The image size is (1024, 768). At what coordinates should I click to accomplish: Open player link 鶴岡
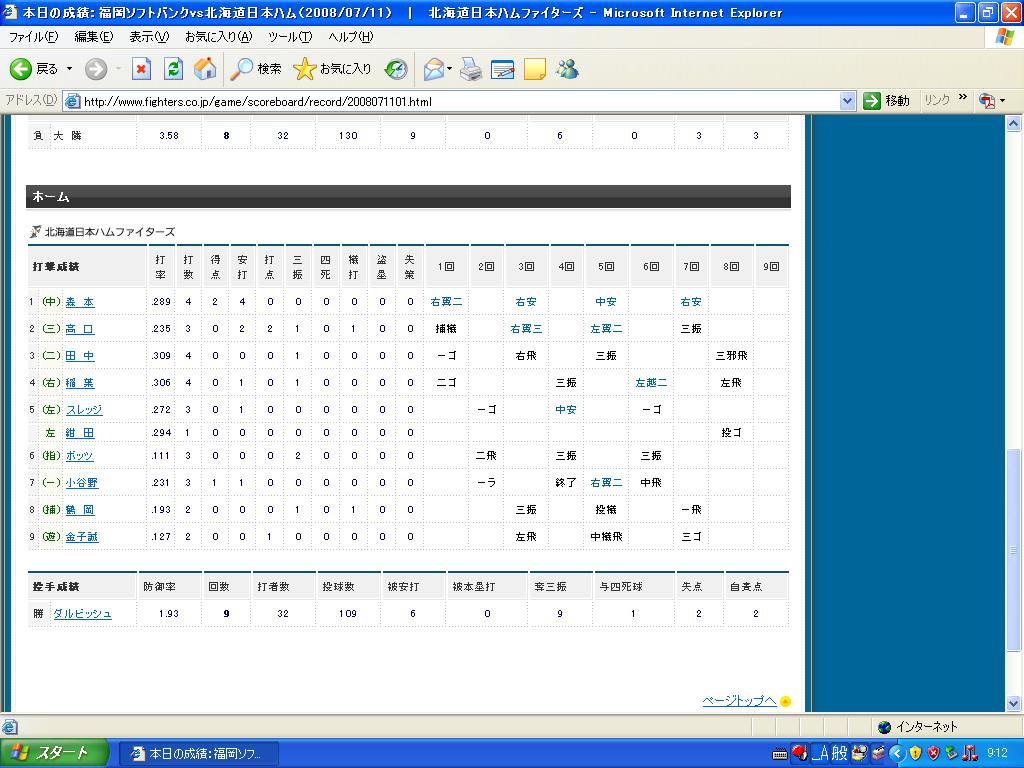click(80, 510)
